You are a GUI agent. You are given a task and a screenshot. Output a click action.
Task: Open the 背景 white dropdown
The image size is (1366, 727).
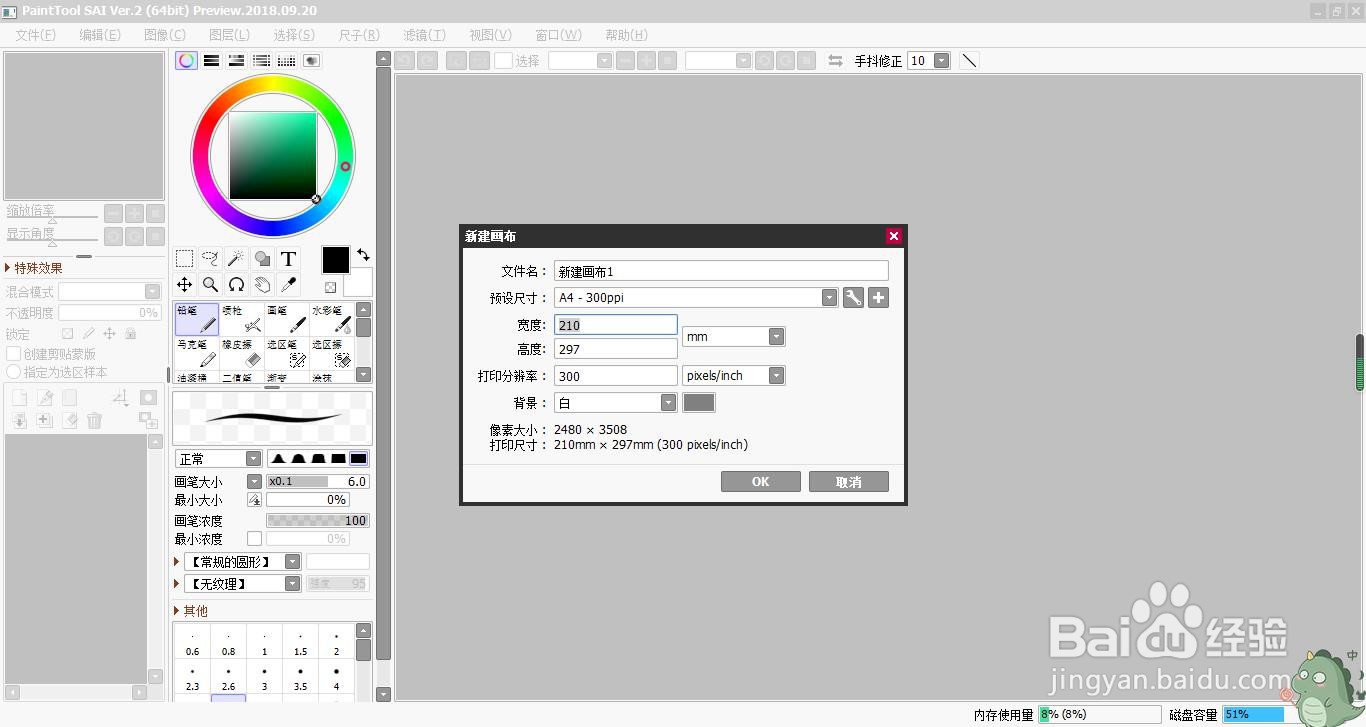(668, 403)
